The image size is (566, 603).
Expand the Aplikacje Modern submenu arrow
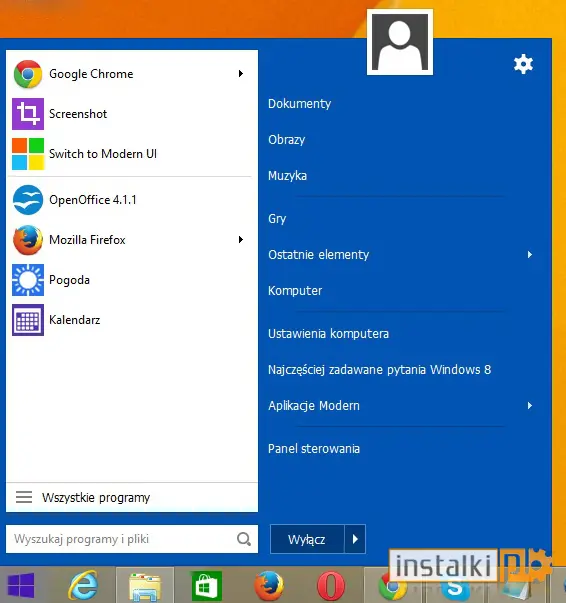530,405
